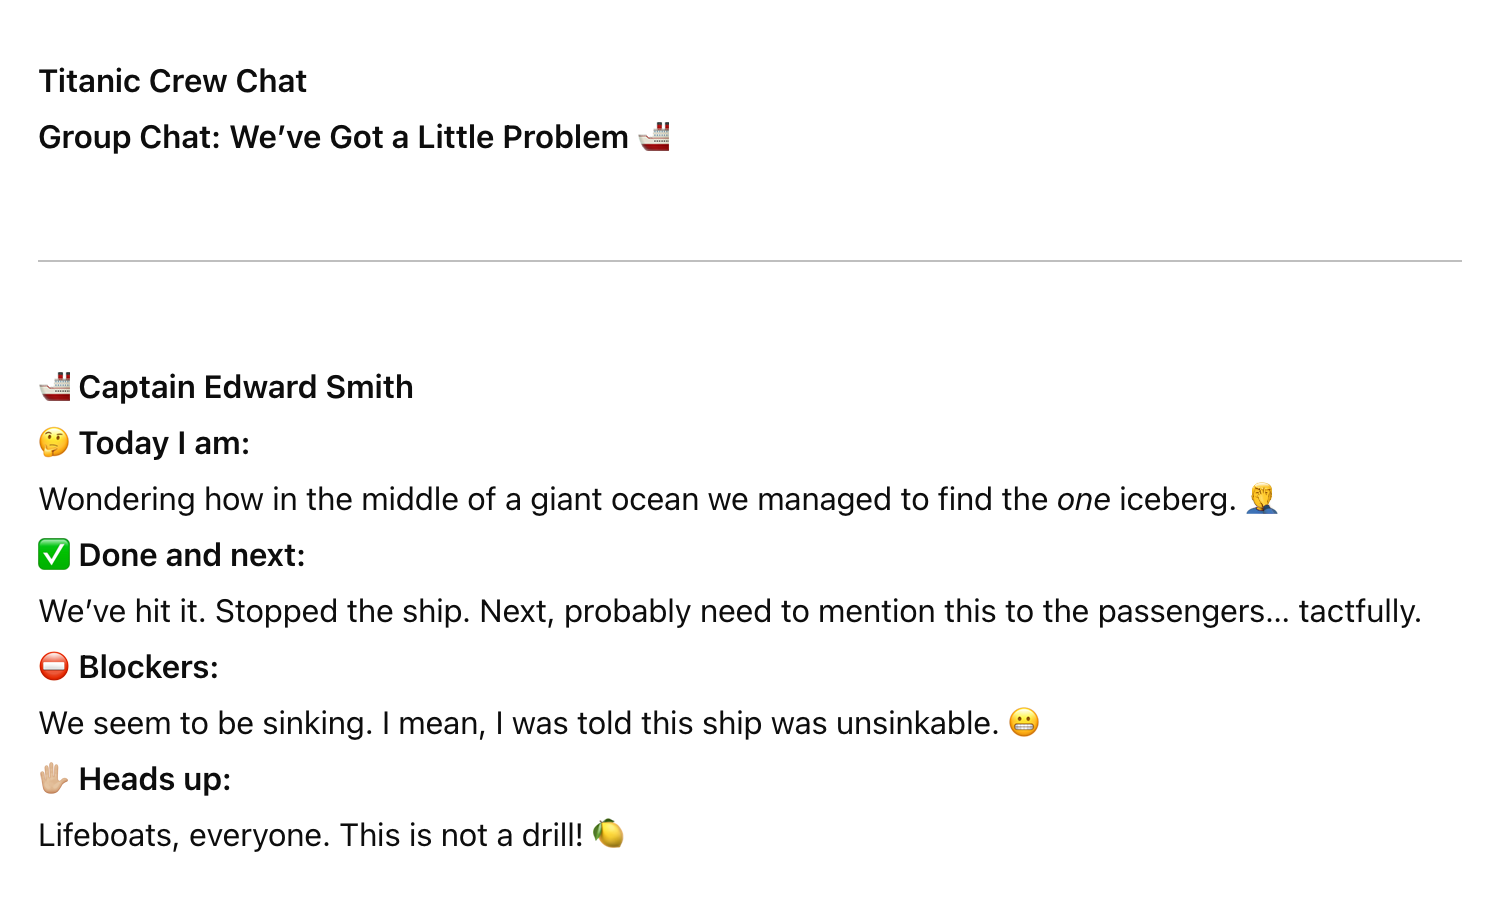The image size is (1500, 920).
Task: Click the red no-entry emoji
Action: click(54, 666)
